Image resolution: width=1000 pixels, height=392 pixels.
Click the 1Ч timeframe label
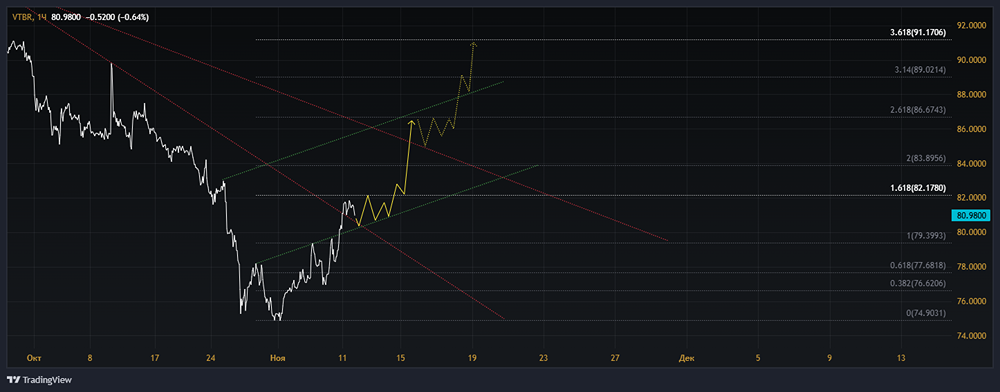point(41,17)
